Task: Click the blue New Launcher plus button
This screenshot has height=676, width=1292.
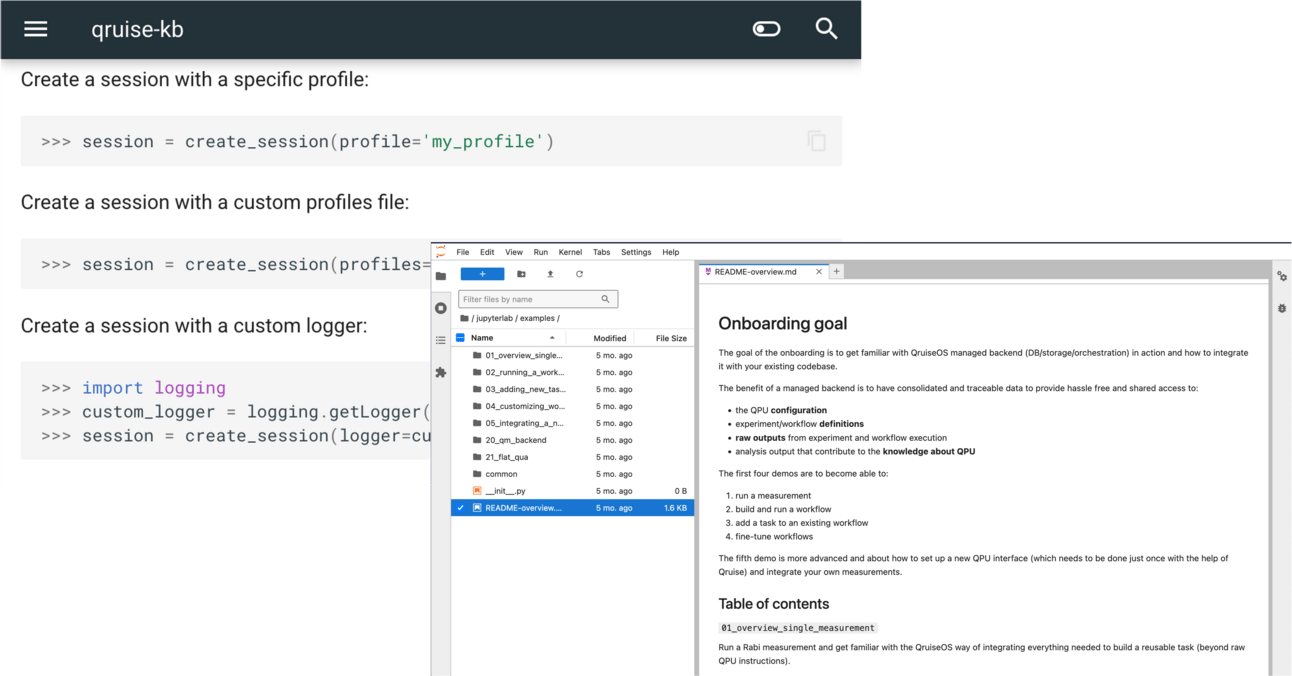Action: point(482,274)
